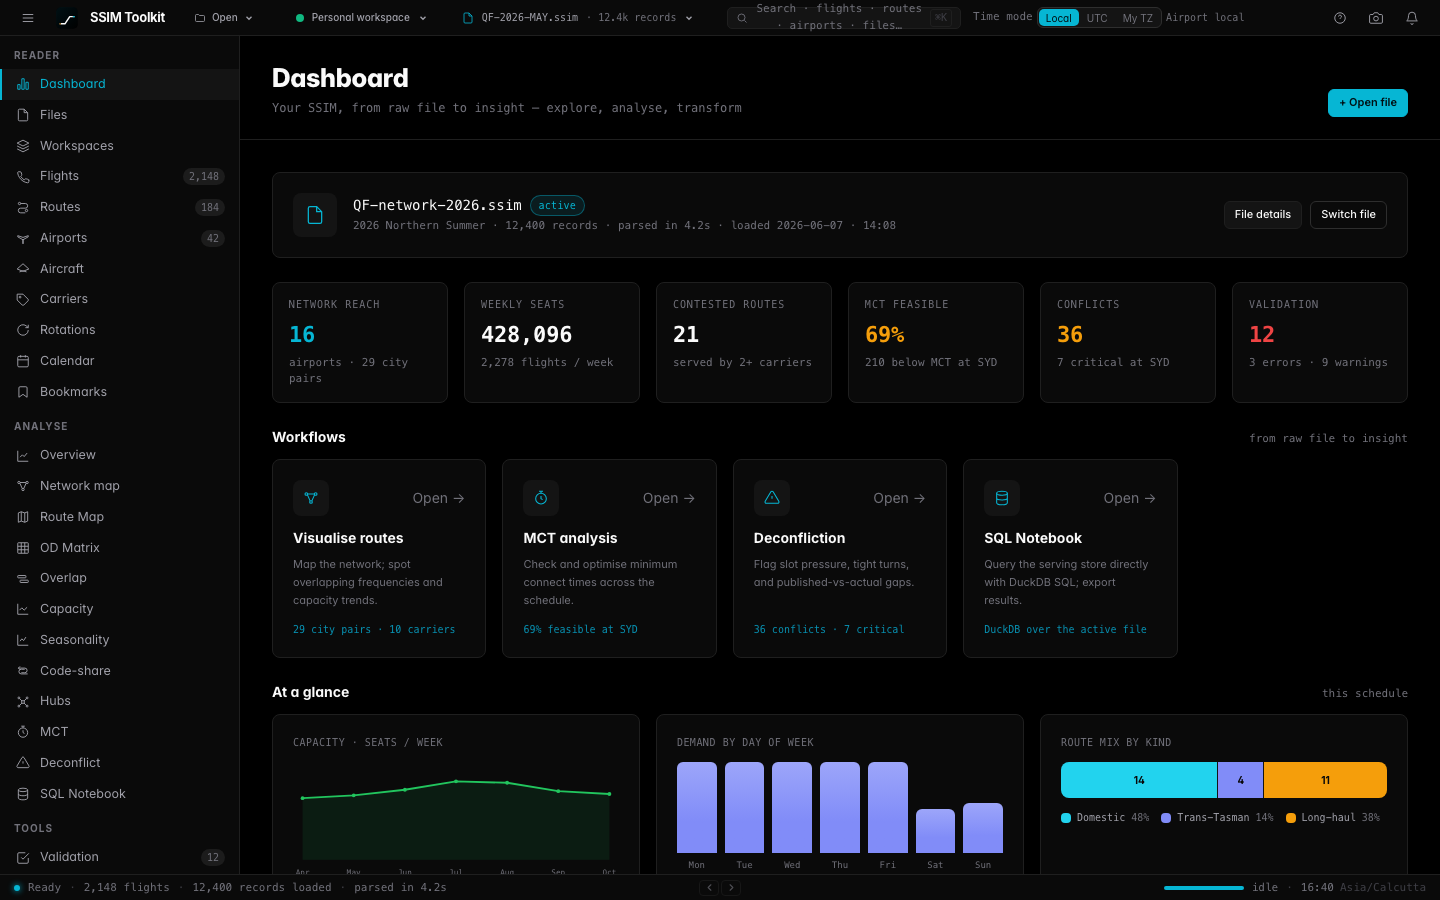Click the SQL Notebook database icon
This screenshot has width=1440, height=900.
click(1002, 498)
